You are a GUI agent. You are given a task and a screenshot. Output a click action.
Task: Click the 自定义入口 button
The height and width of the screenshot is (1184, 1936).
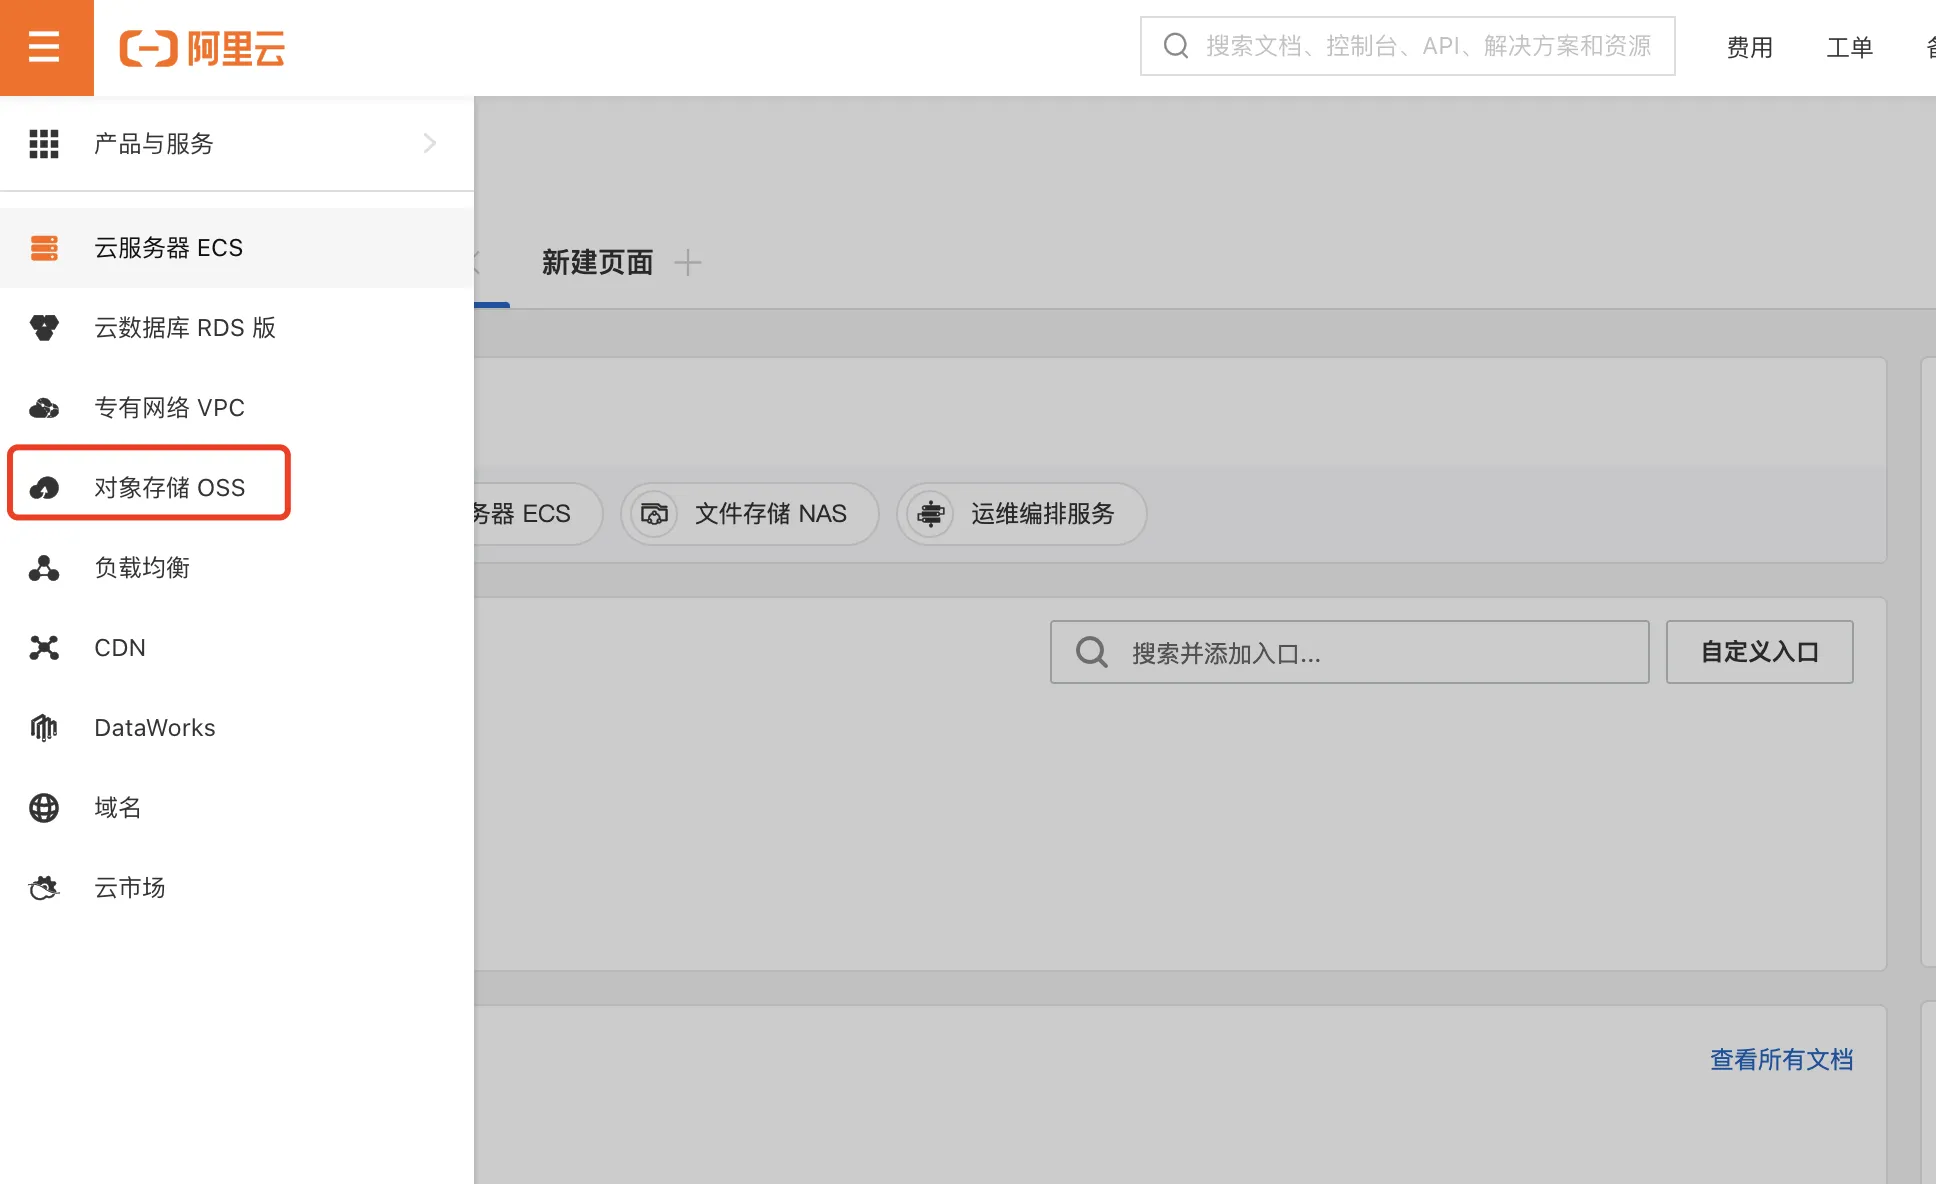(x=1759, y=651)
